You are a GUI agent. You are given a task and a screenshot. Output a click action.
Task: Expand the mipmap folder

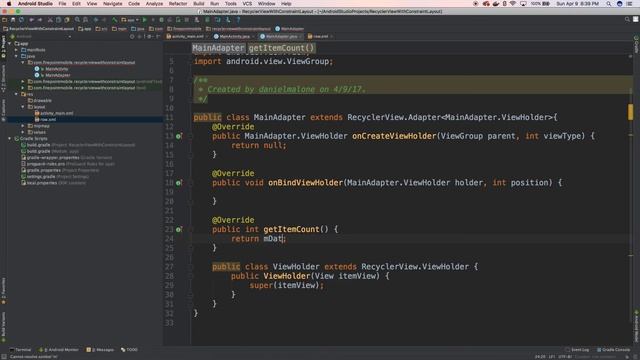point(23,126)
